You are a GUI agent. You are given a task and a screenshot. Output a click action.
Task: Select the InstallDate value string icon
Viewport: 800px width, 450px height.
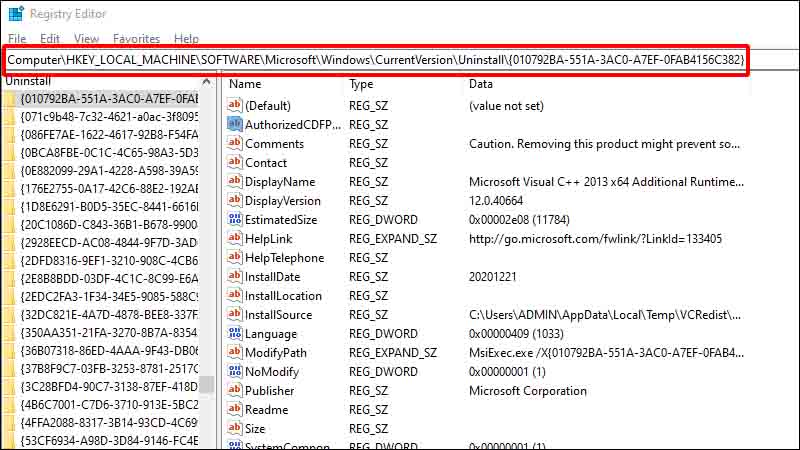click(235, 276)
